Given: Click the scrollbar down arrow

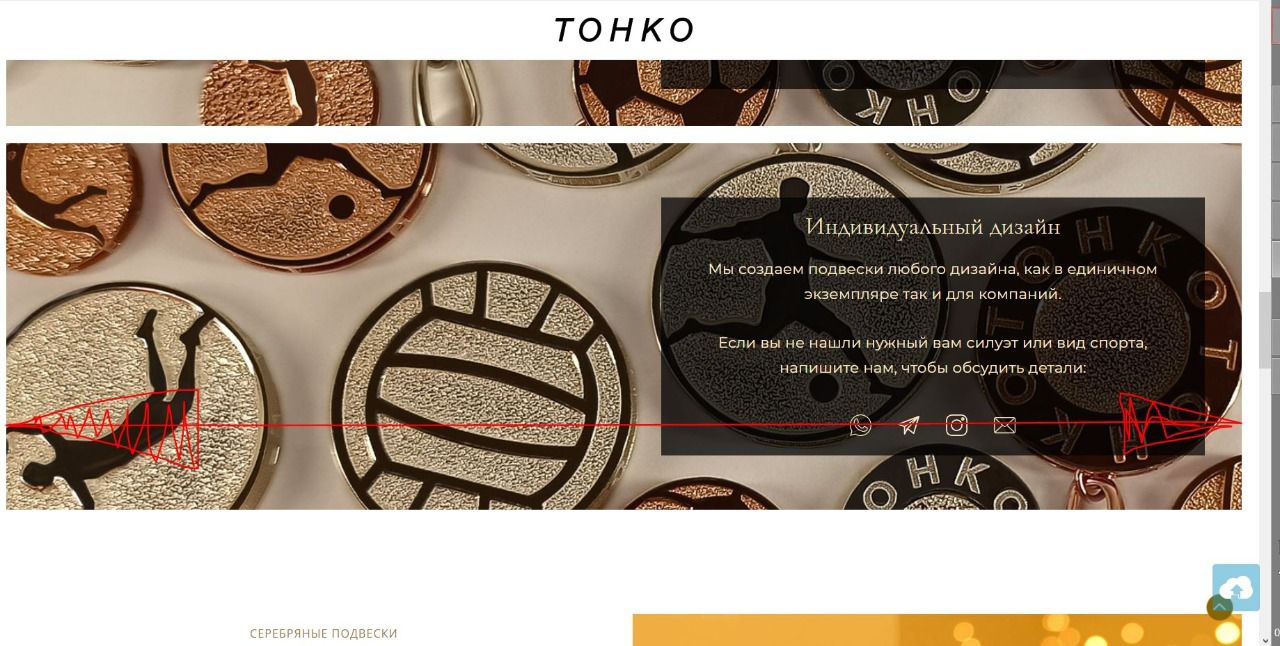Looking at the screenshot, I should pyautogui.click(x=1265, y=637).
